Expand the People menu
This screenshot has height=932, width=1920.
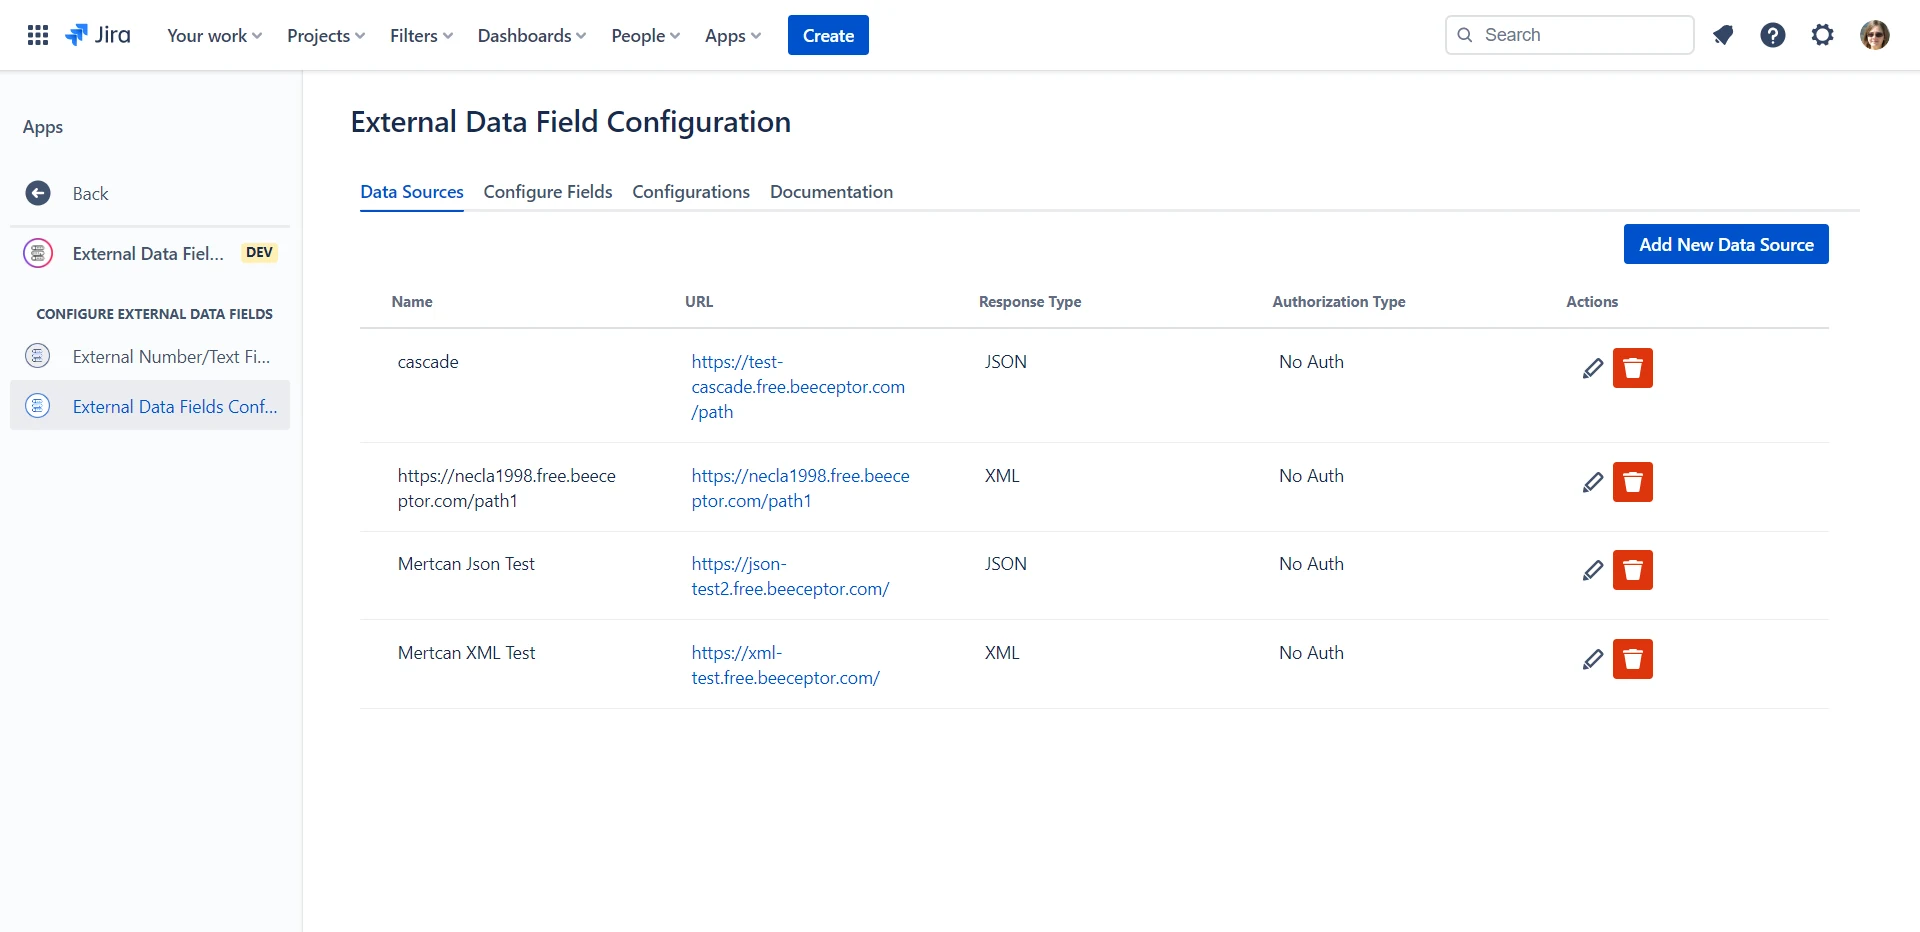pyautogui.click(x=646, y=35)
